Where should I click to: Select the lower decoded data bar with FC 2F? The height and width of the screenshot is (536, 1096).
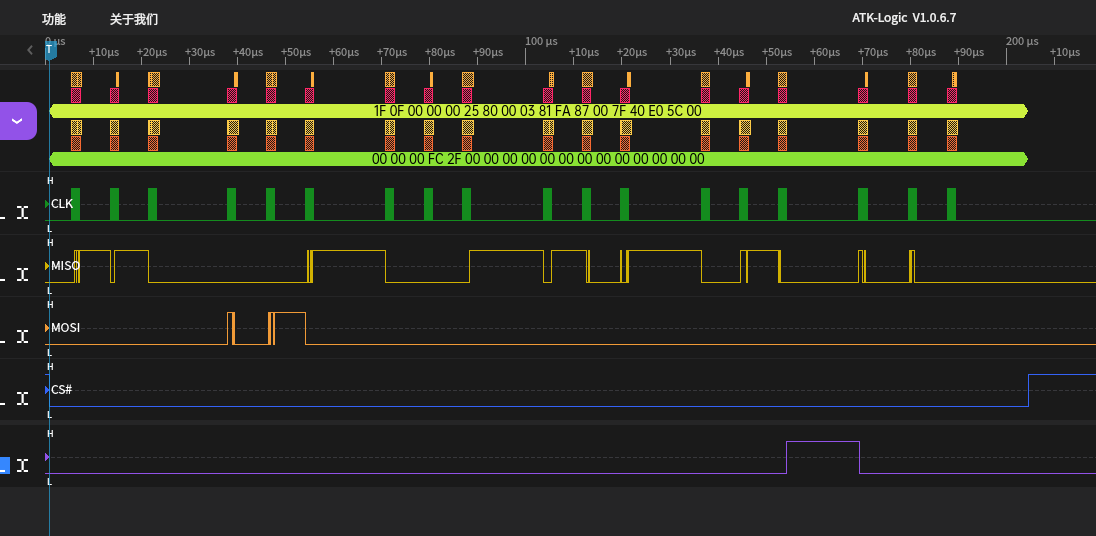click(538, 159)
